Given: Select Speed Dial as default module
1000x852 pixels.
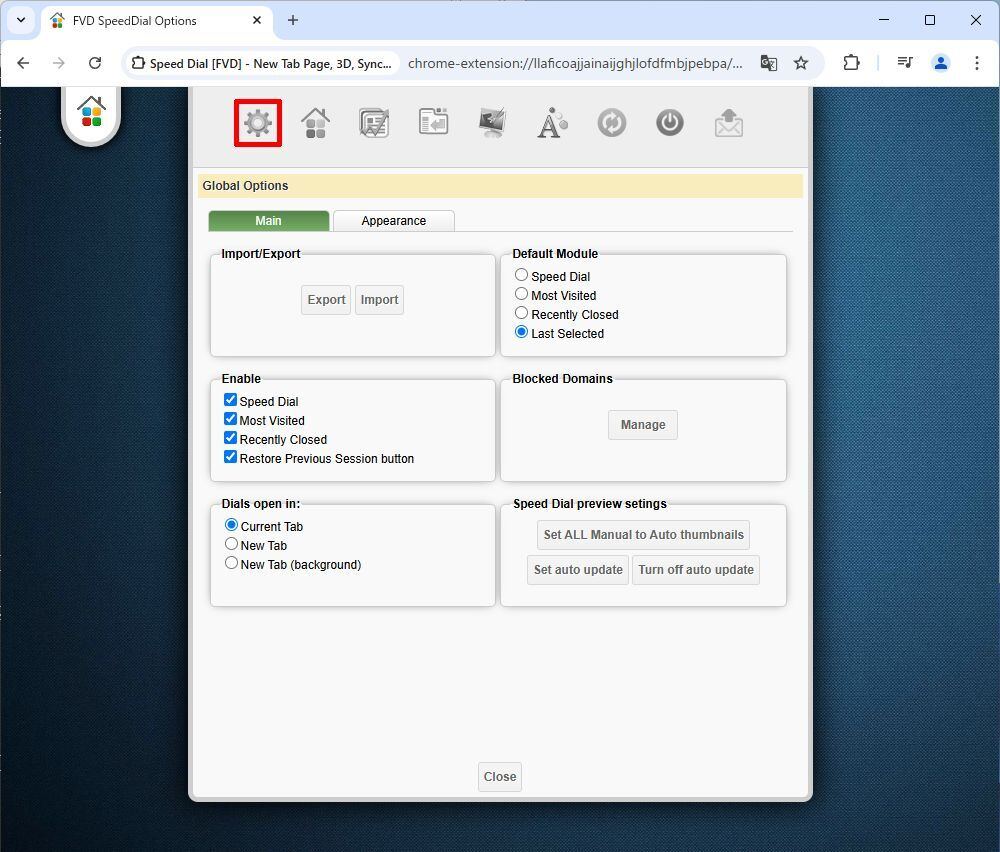Looking at the screenshot, I should (x=521, y=275).
